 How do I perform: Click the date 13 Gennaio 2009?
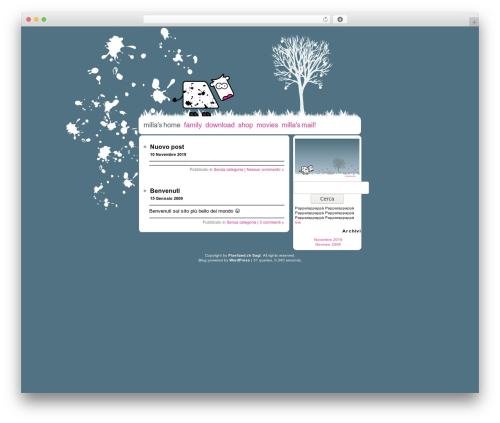[166, 199]
